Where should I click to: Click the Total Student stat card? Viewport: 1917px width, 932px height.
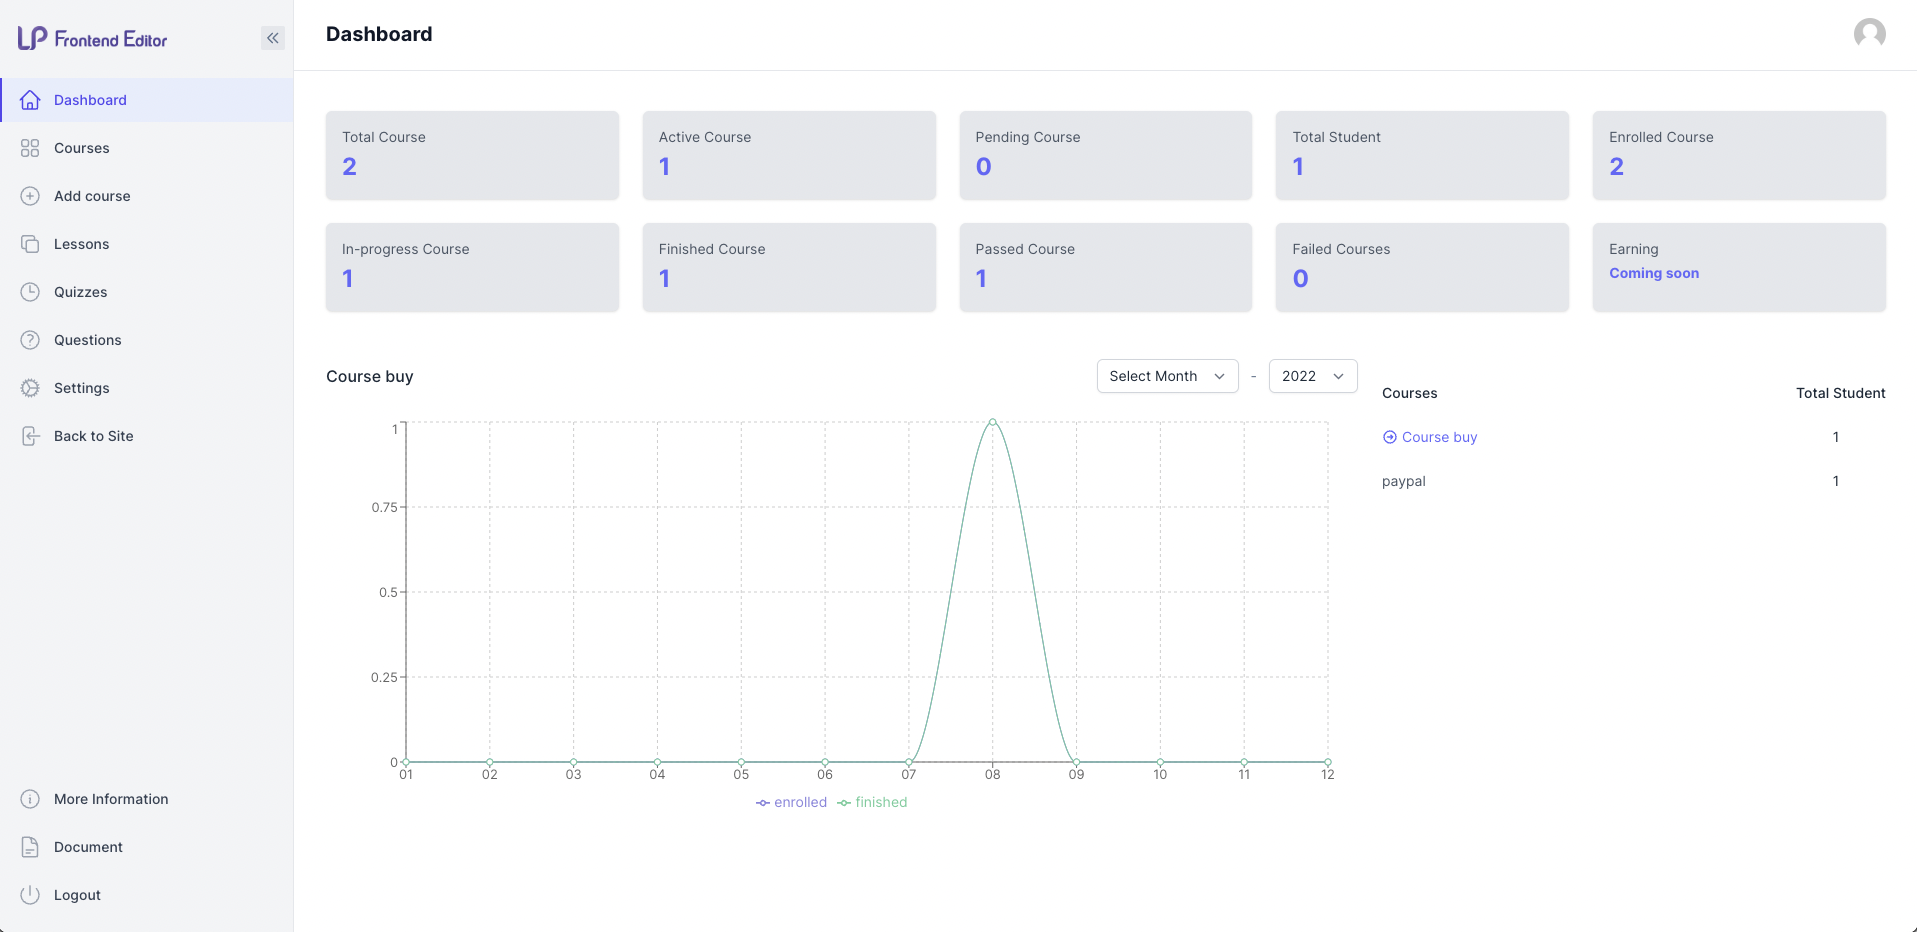1422,155
